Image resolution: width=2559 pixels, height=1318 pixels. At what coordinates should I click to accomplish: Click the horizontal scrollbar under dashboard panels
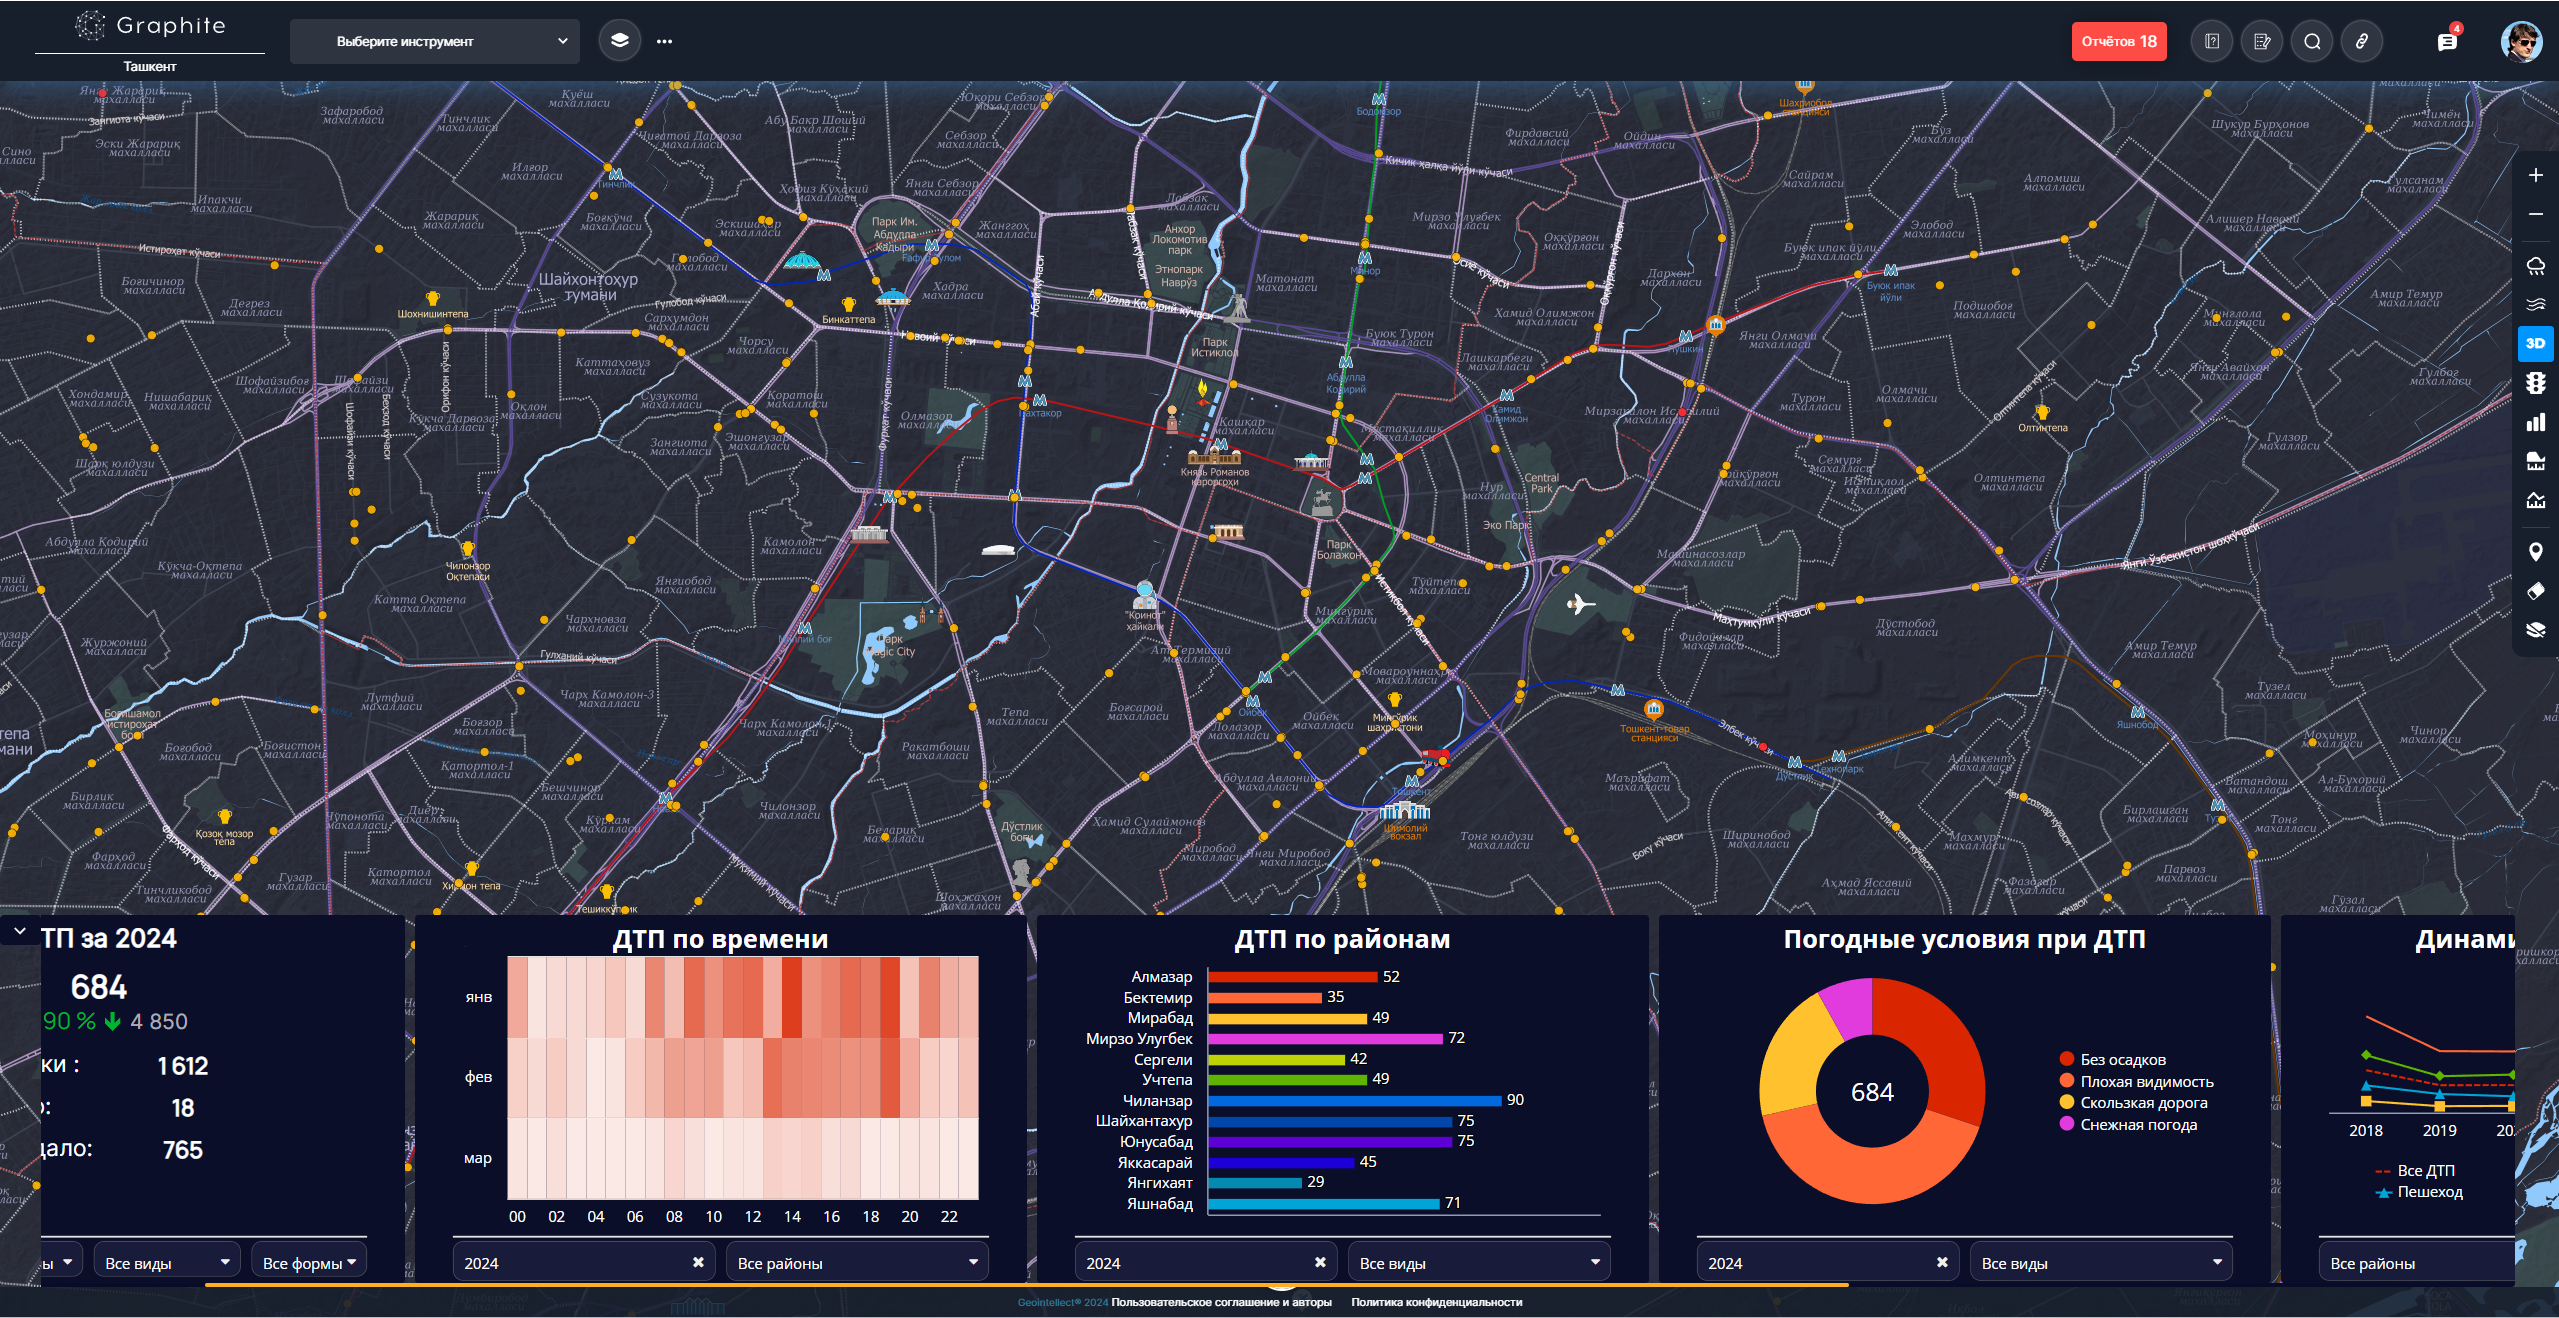pos(1026,1285)
